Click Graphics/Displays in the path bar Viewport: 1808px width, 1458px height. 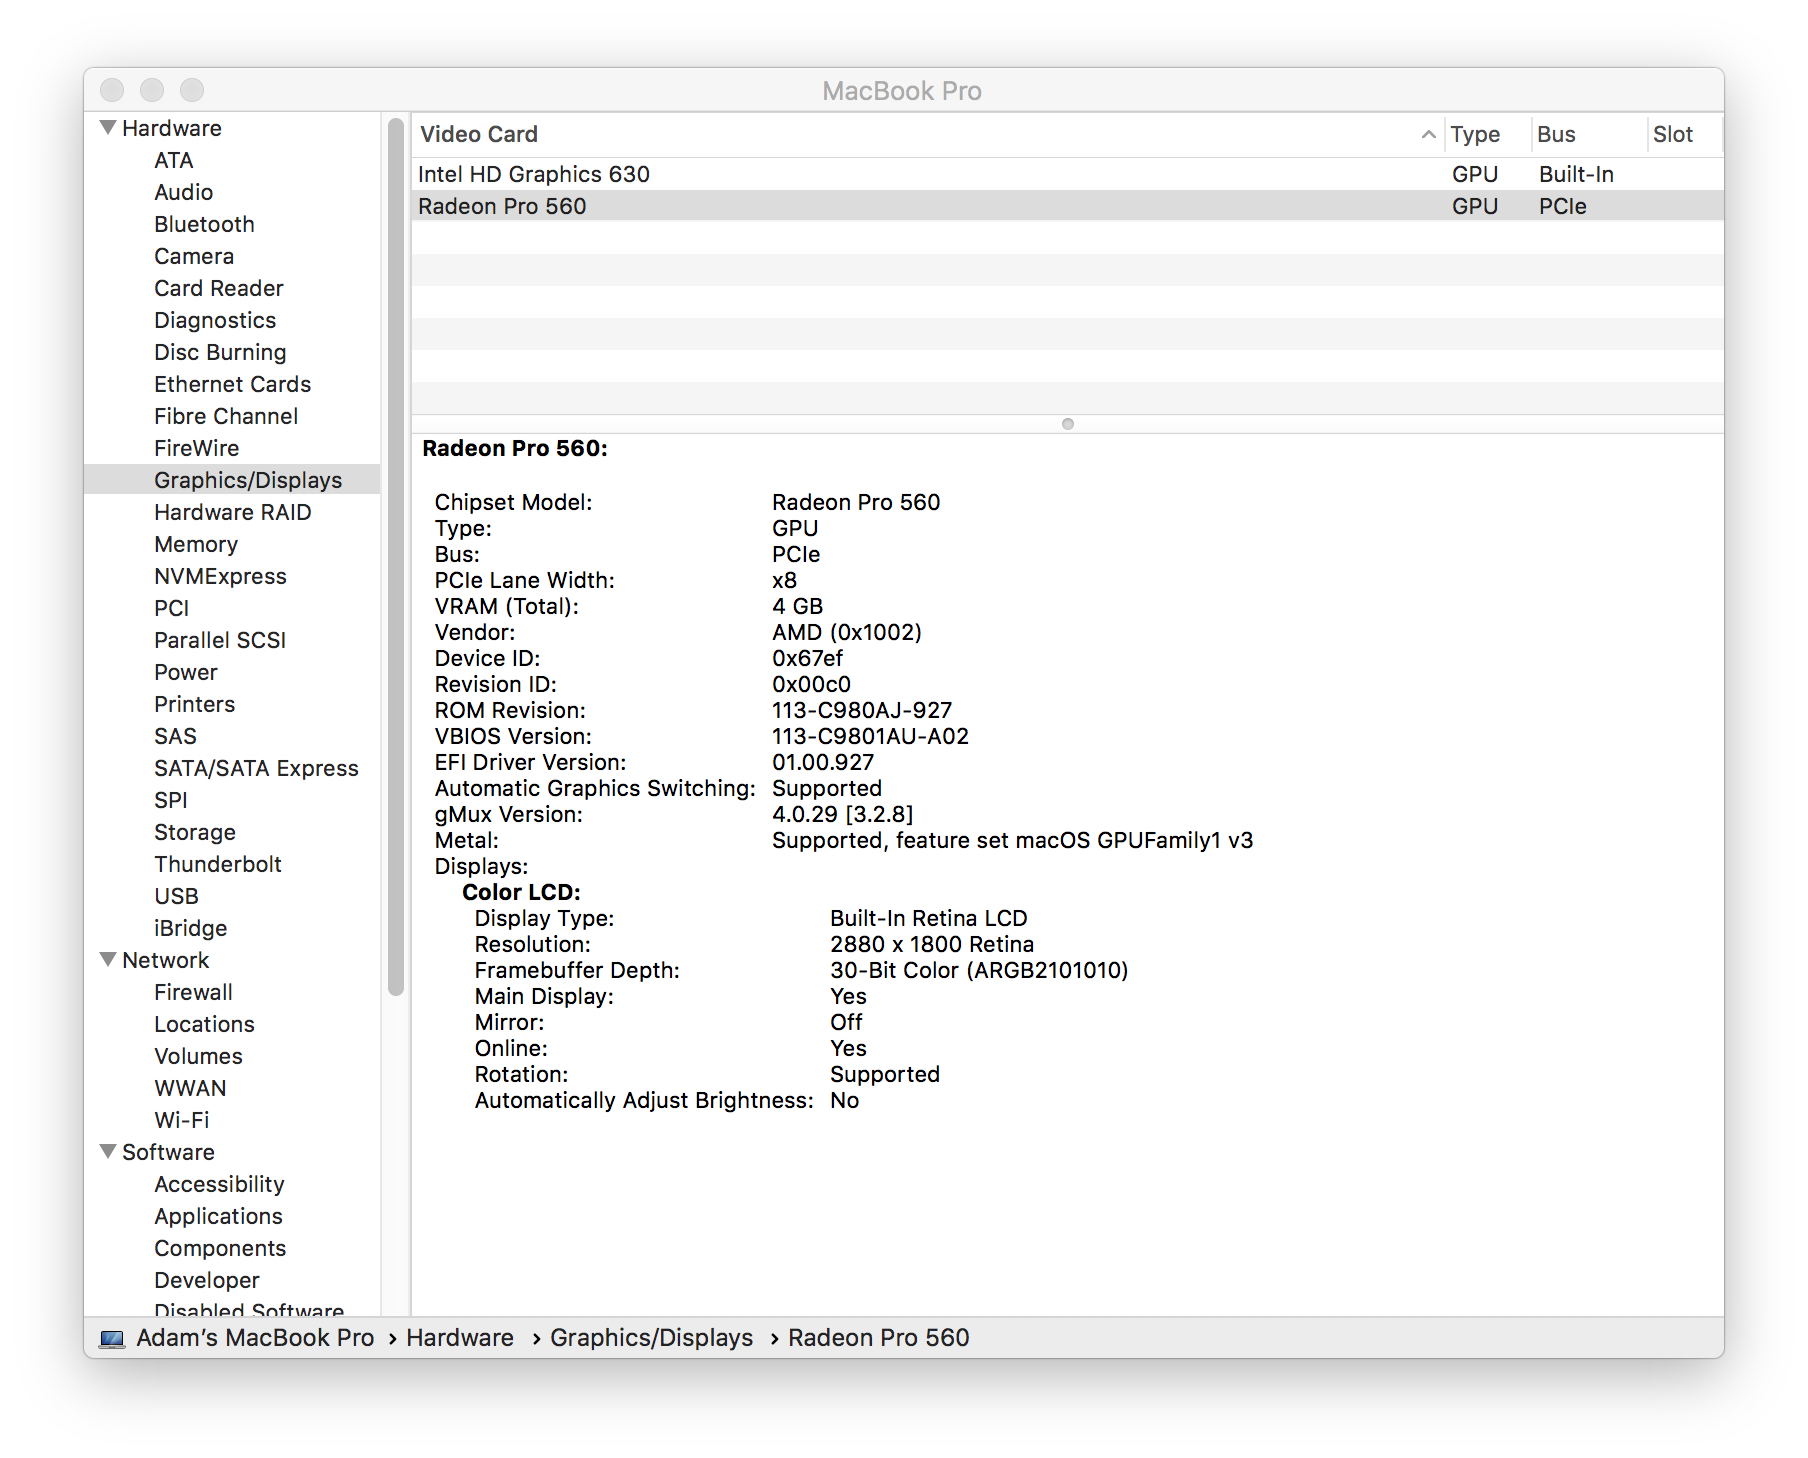tap(652, 1338)
